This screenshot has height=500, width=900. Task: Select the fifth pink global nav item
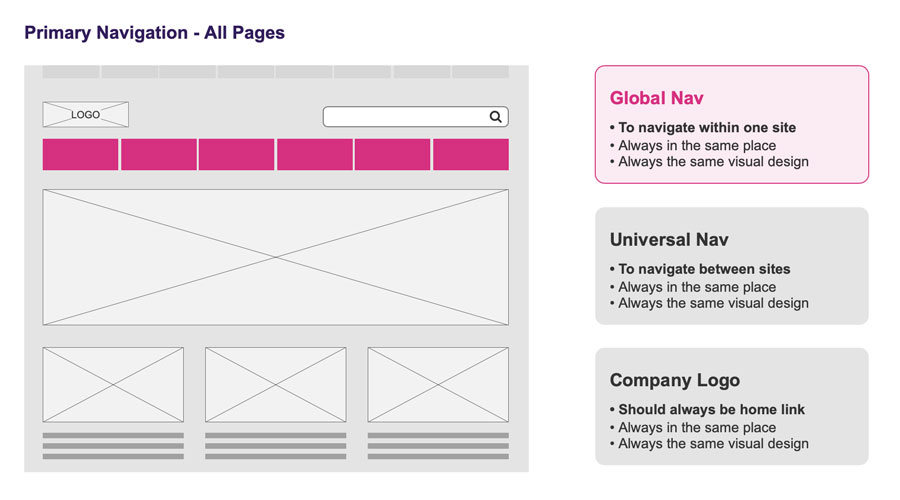(392, 155)
